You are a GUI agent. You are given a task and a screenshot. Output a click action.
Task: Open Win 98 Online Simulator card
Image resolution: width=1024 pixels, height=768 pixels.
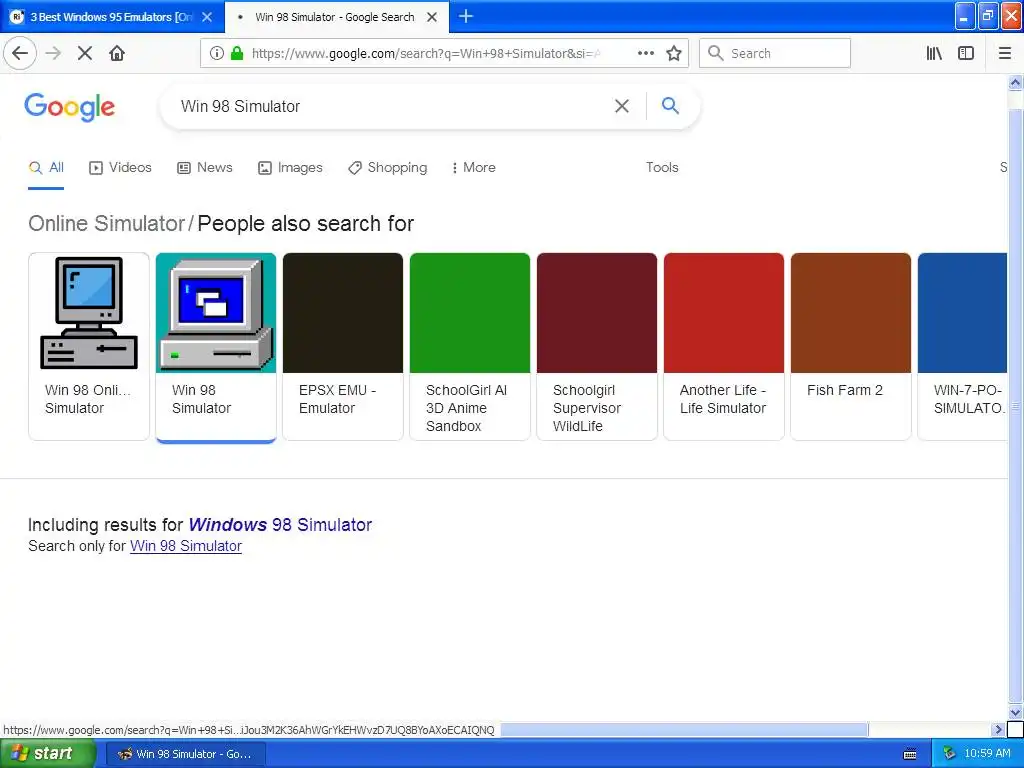(x=89, y=346)
